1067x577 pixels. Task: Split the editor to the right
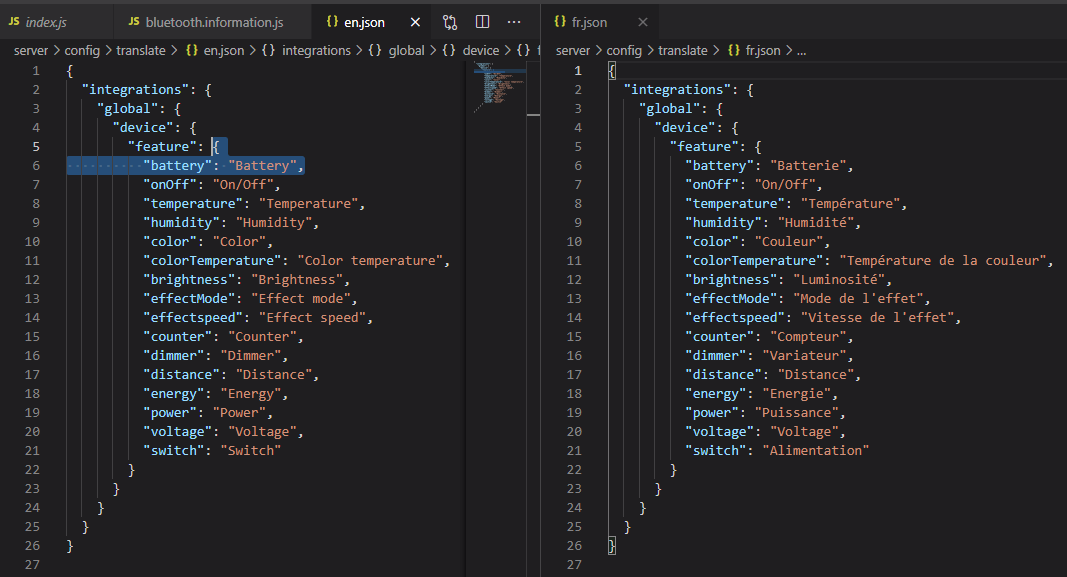pyautogui.click(x=482, y=22)
